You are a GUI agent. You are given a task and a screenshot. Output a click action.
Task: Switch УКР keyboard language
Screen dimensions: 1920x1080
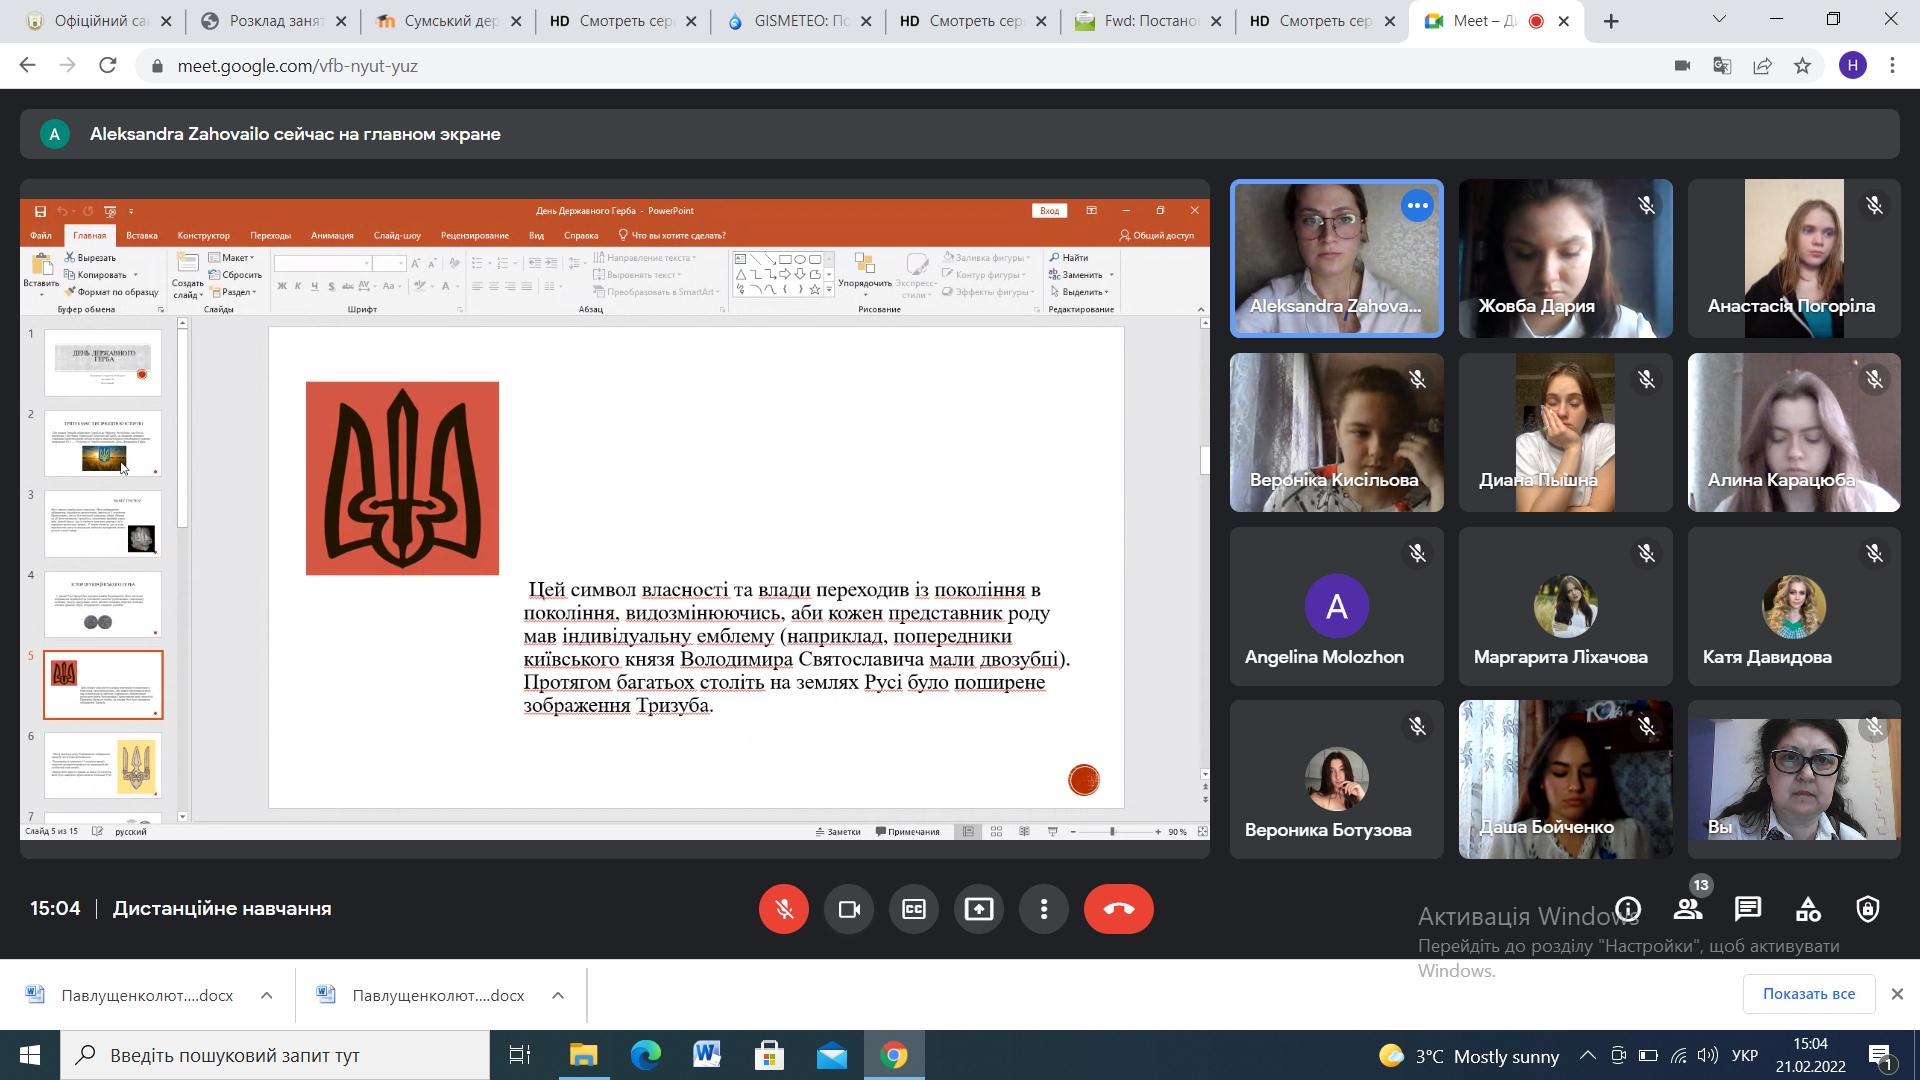1745,1056
